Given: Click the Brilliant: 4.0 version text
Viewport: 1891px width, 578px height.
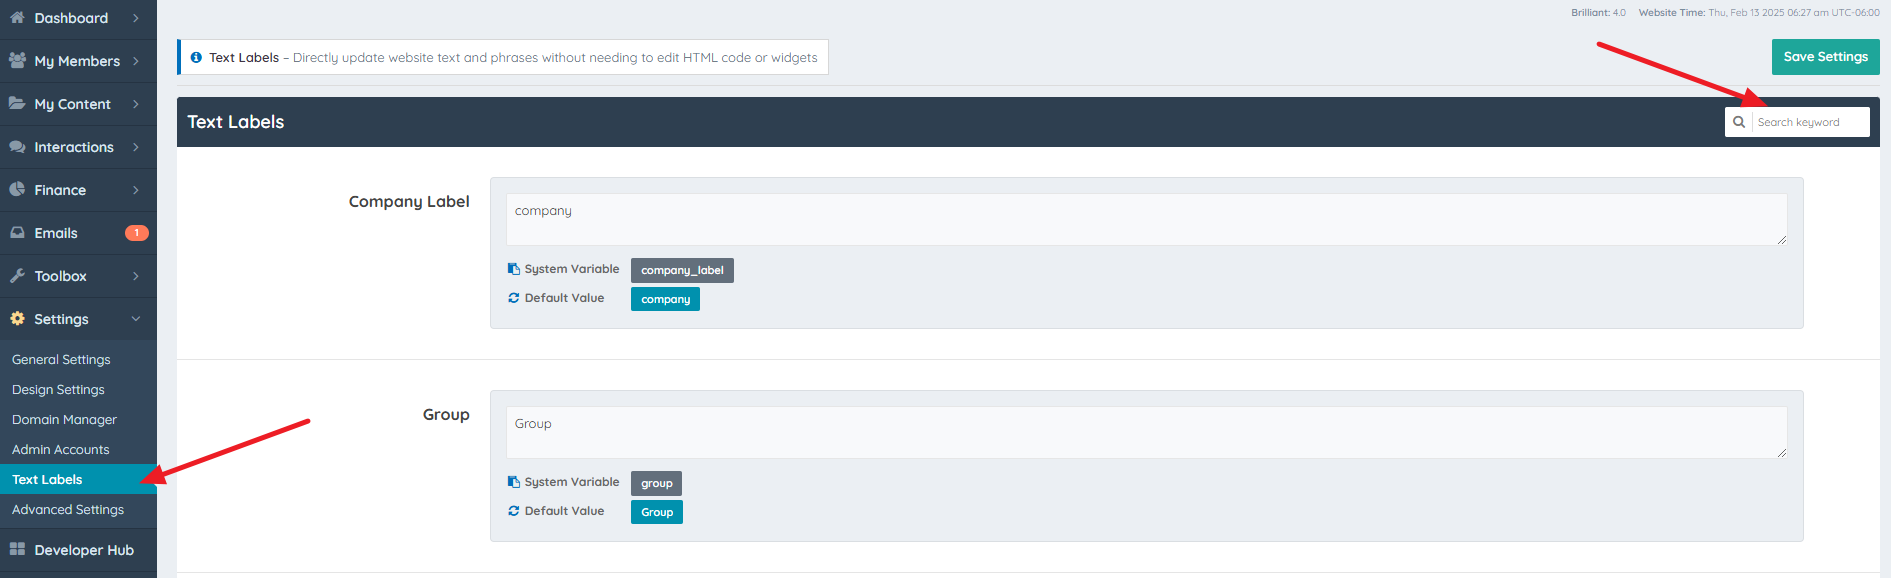Looking at the screenshot, I should 1598,13.
